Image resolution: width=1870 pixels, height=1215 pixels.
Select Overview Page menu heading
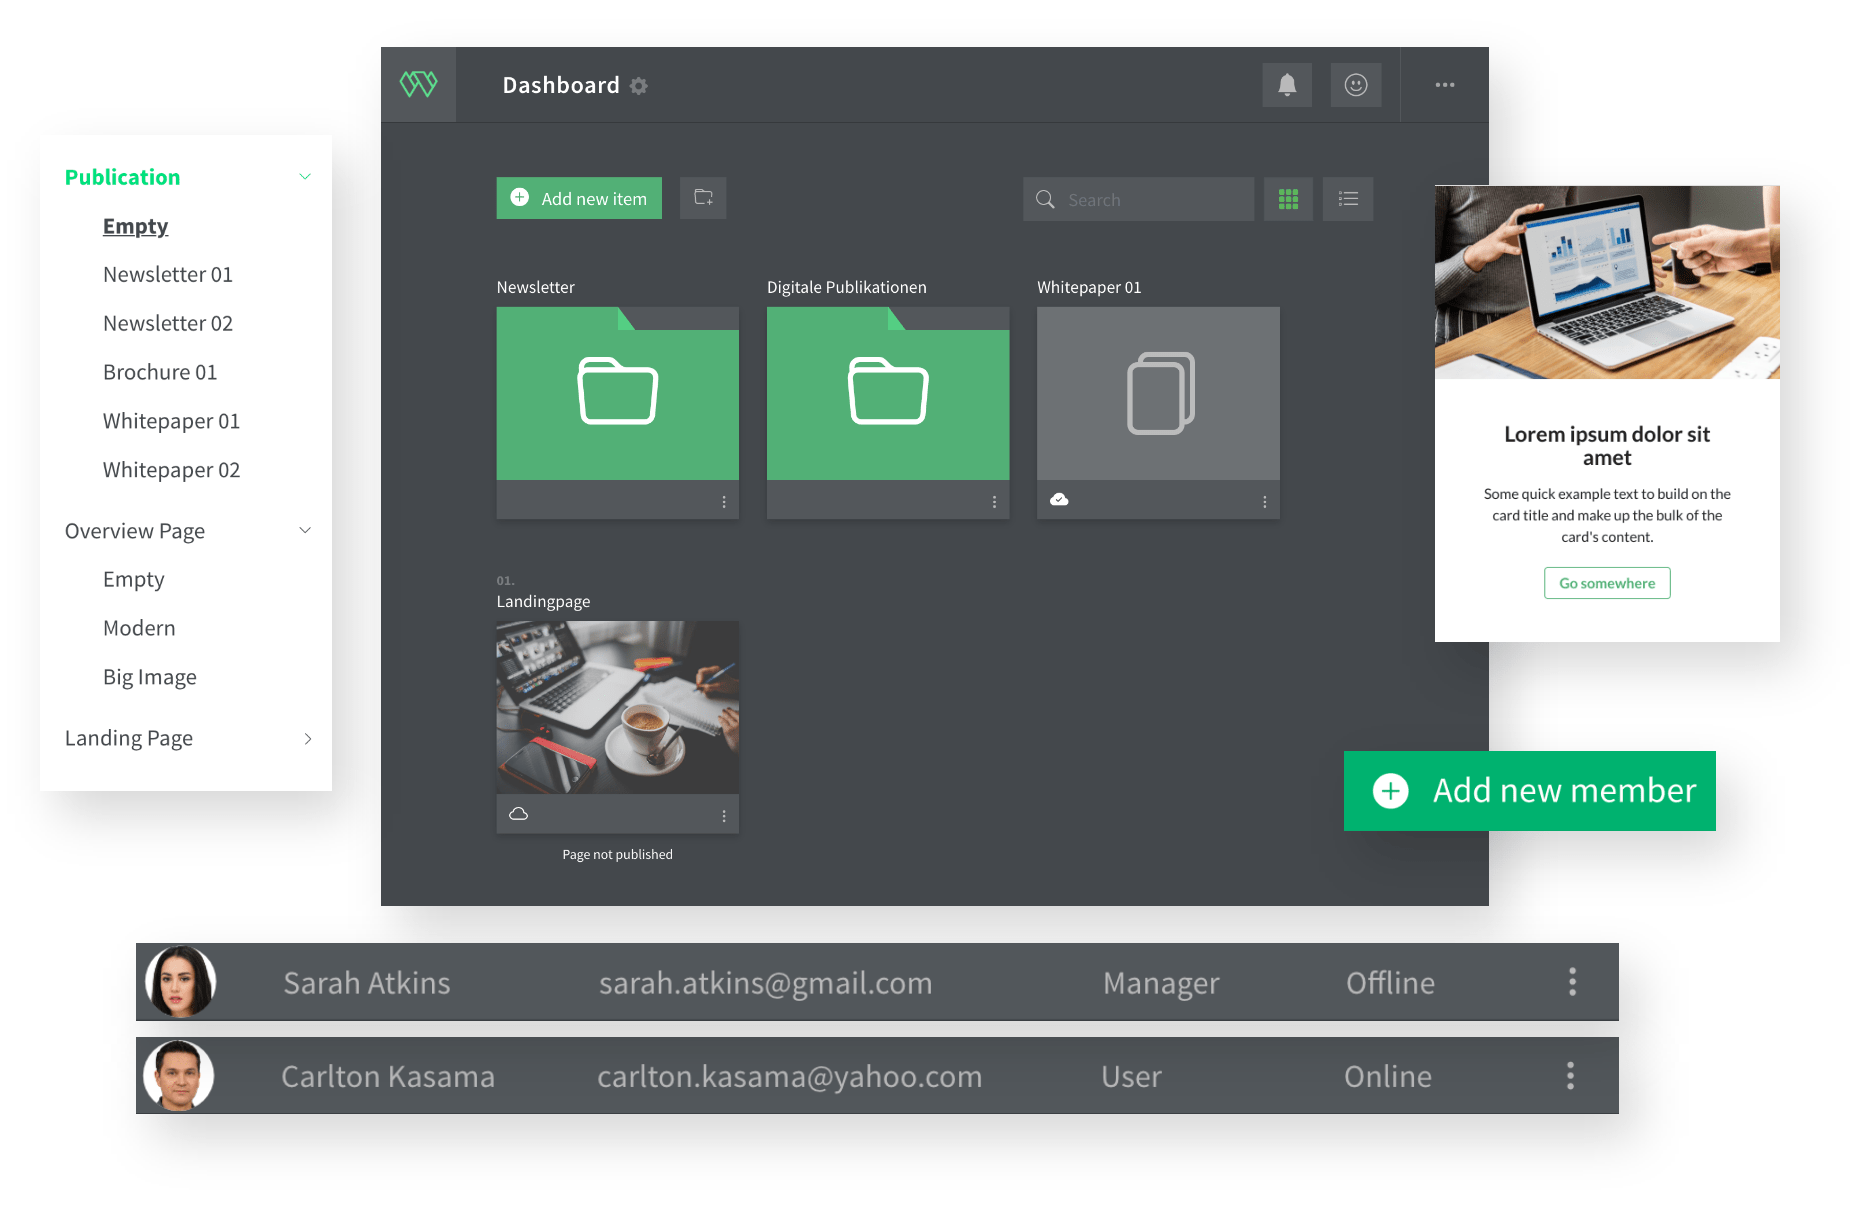pos(135,531)
